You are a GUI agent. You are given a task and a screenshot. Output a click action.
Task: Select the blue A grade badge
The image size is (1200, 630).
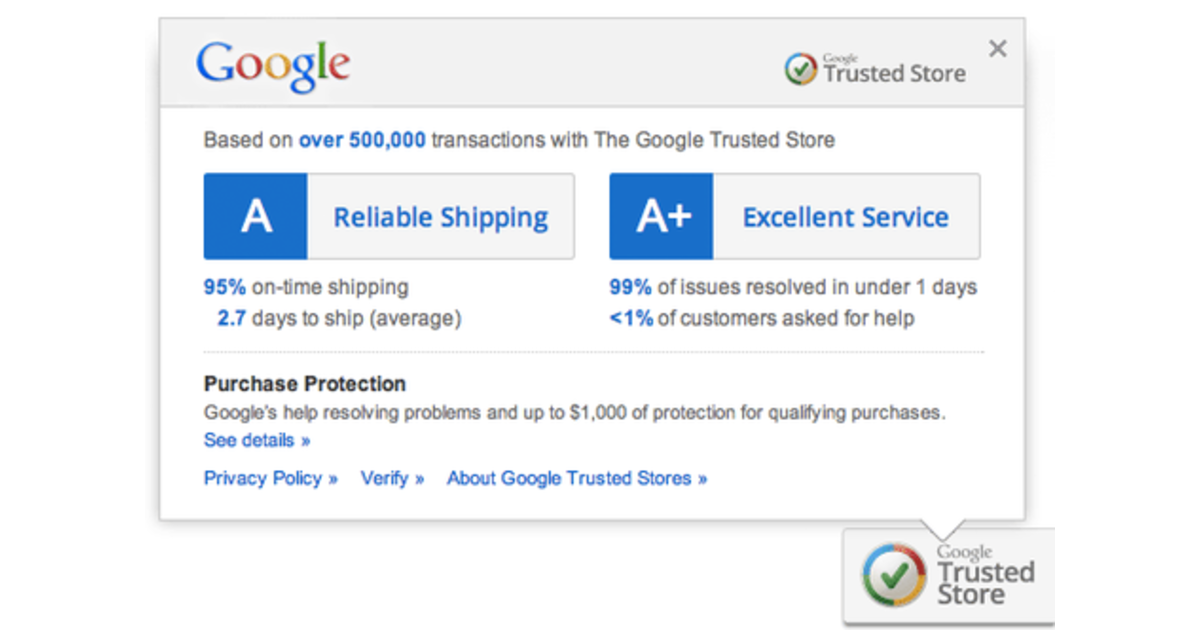[x=254, y=216]
